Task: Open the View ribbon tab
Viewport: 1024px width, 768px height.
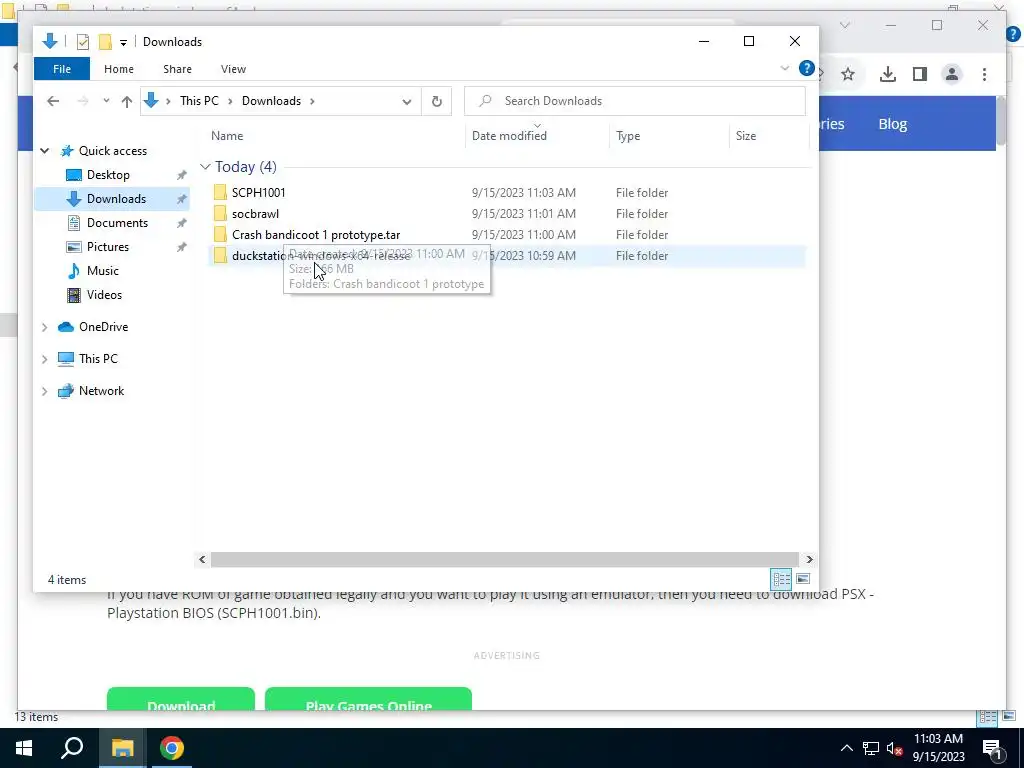Action: [x=233, y=69]
